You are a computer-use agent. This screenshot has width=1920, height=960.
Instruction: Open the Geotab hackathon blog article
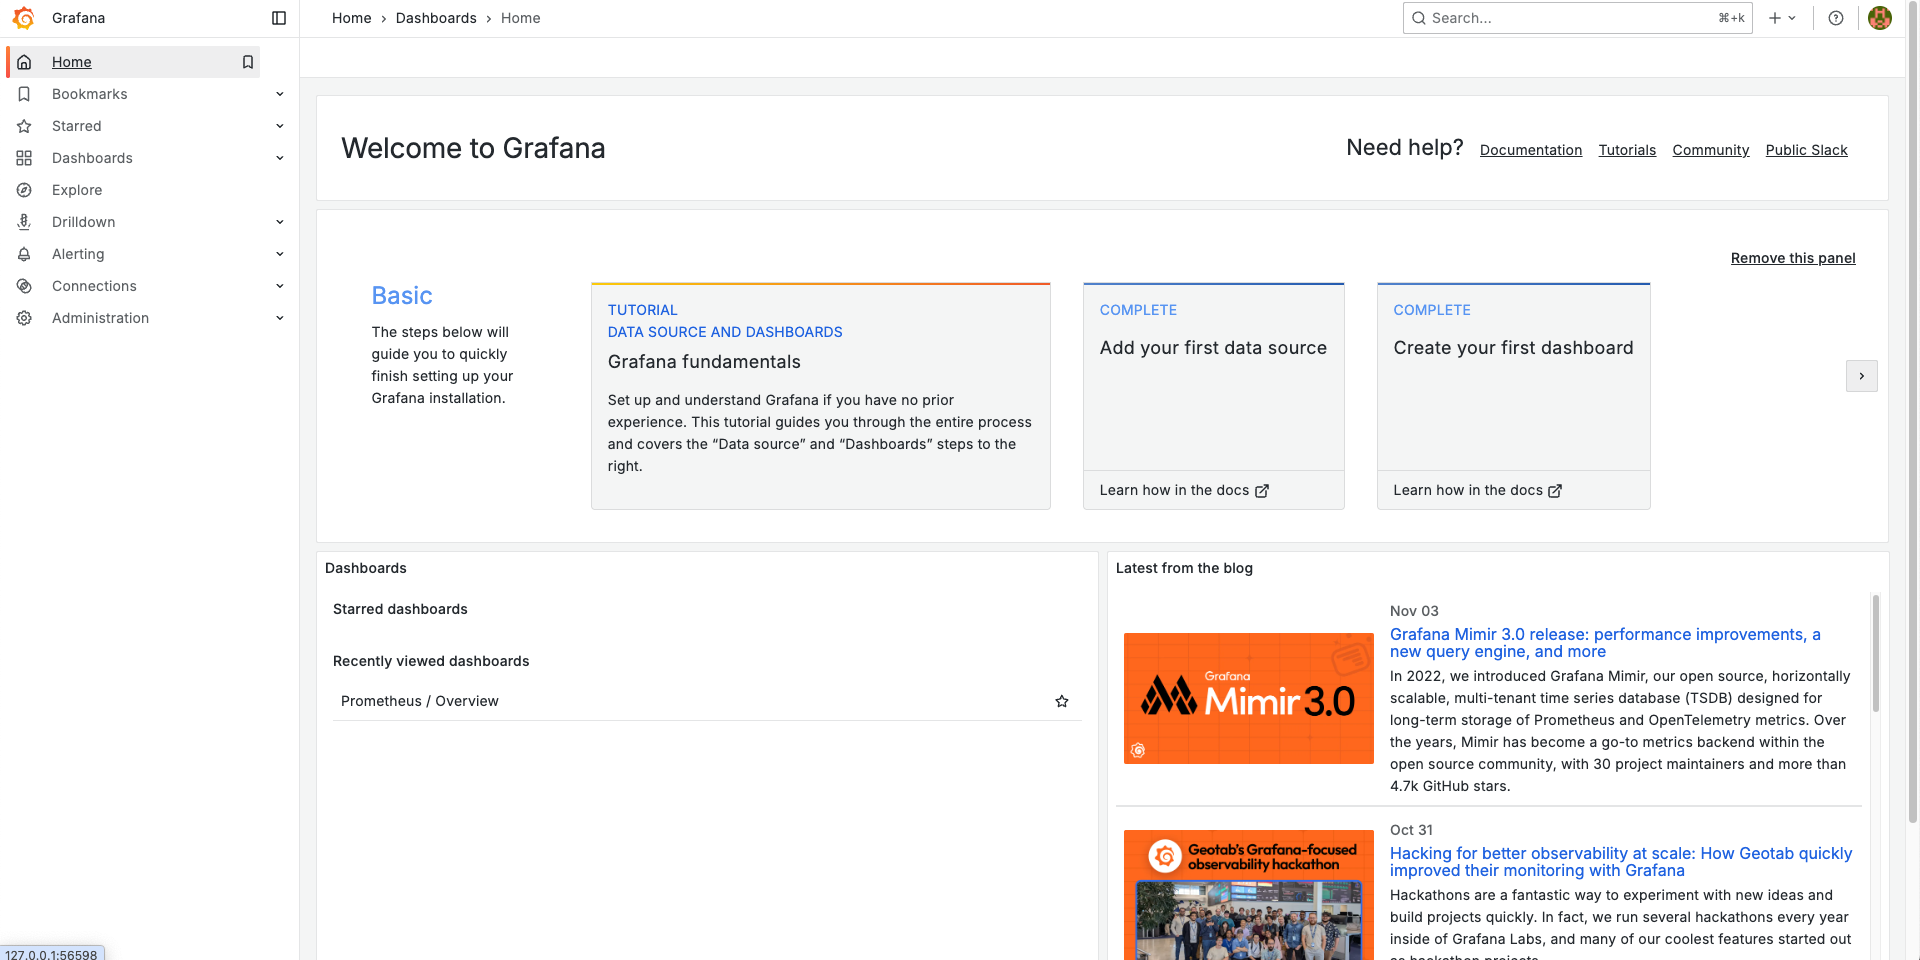pos(1621,862)
